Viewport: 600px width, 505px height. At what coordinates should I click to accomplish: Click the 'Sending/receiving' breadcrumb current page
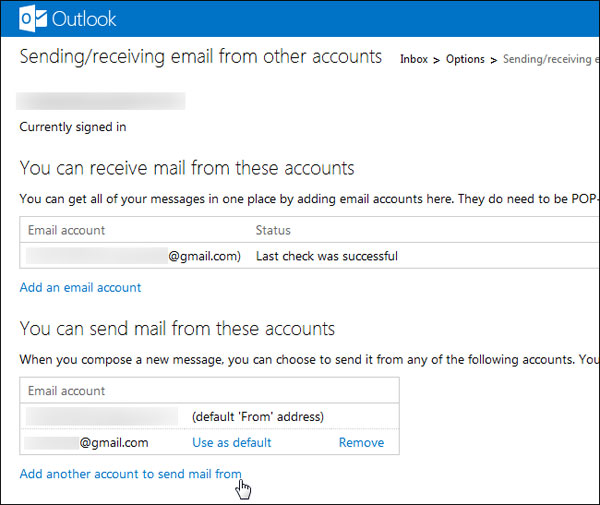551,59
